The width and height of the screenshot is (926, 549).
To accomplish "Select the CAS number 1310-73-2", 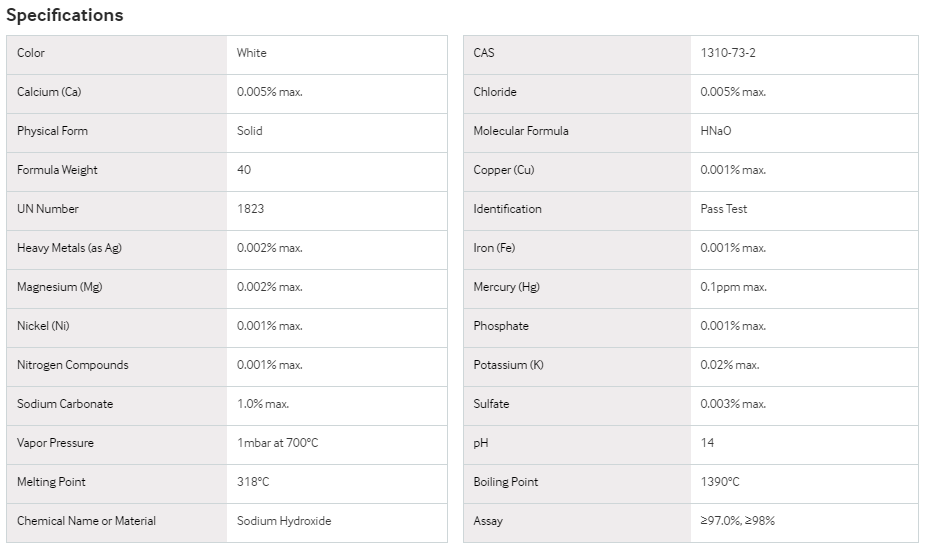I will point(728,53).
